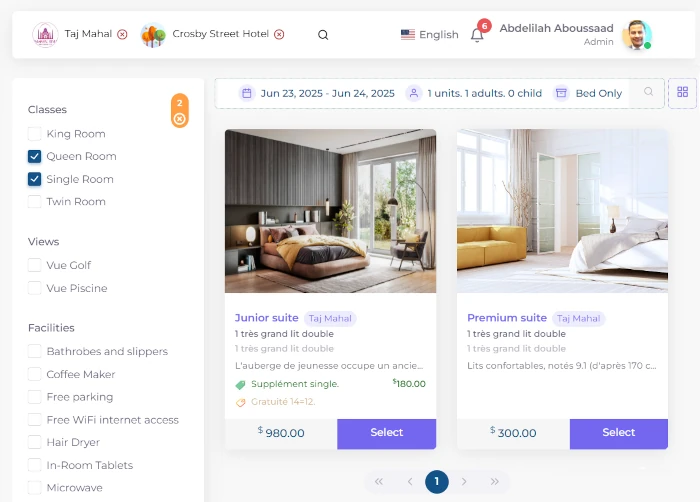Remove the Crosby Street Hotel tag
The image size is (700, 502).
(279, 34)
